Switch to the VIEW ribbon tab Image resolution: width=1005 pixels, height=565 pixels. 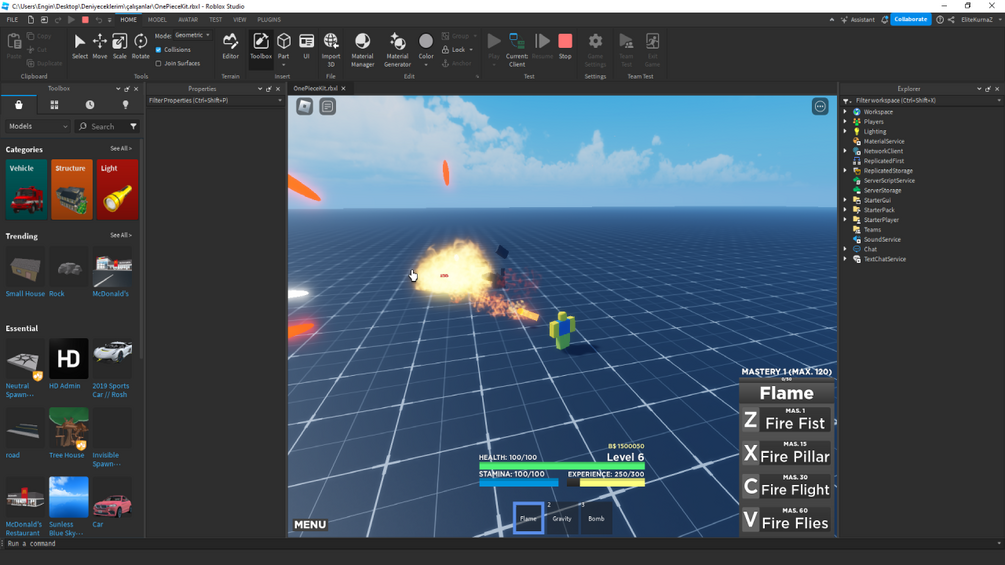[240, 20]
